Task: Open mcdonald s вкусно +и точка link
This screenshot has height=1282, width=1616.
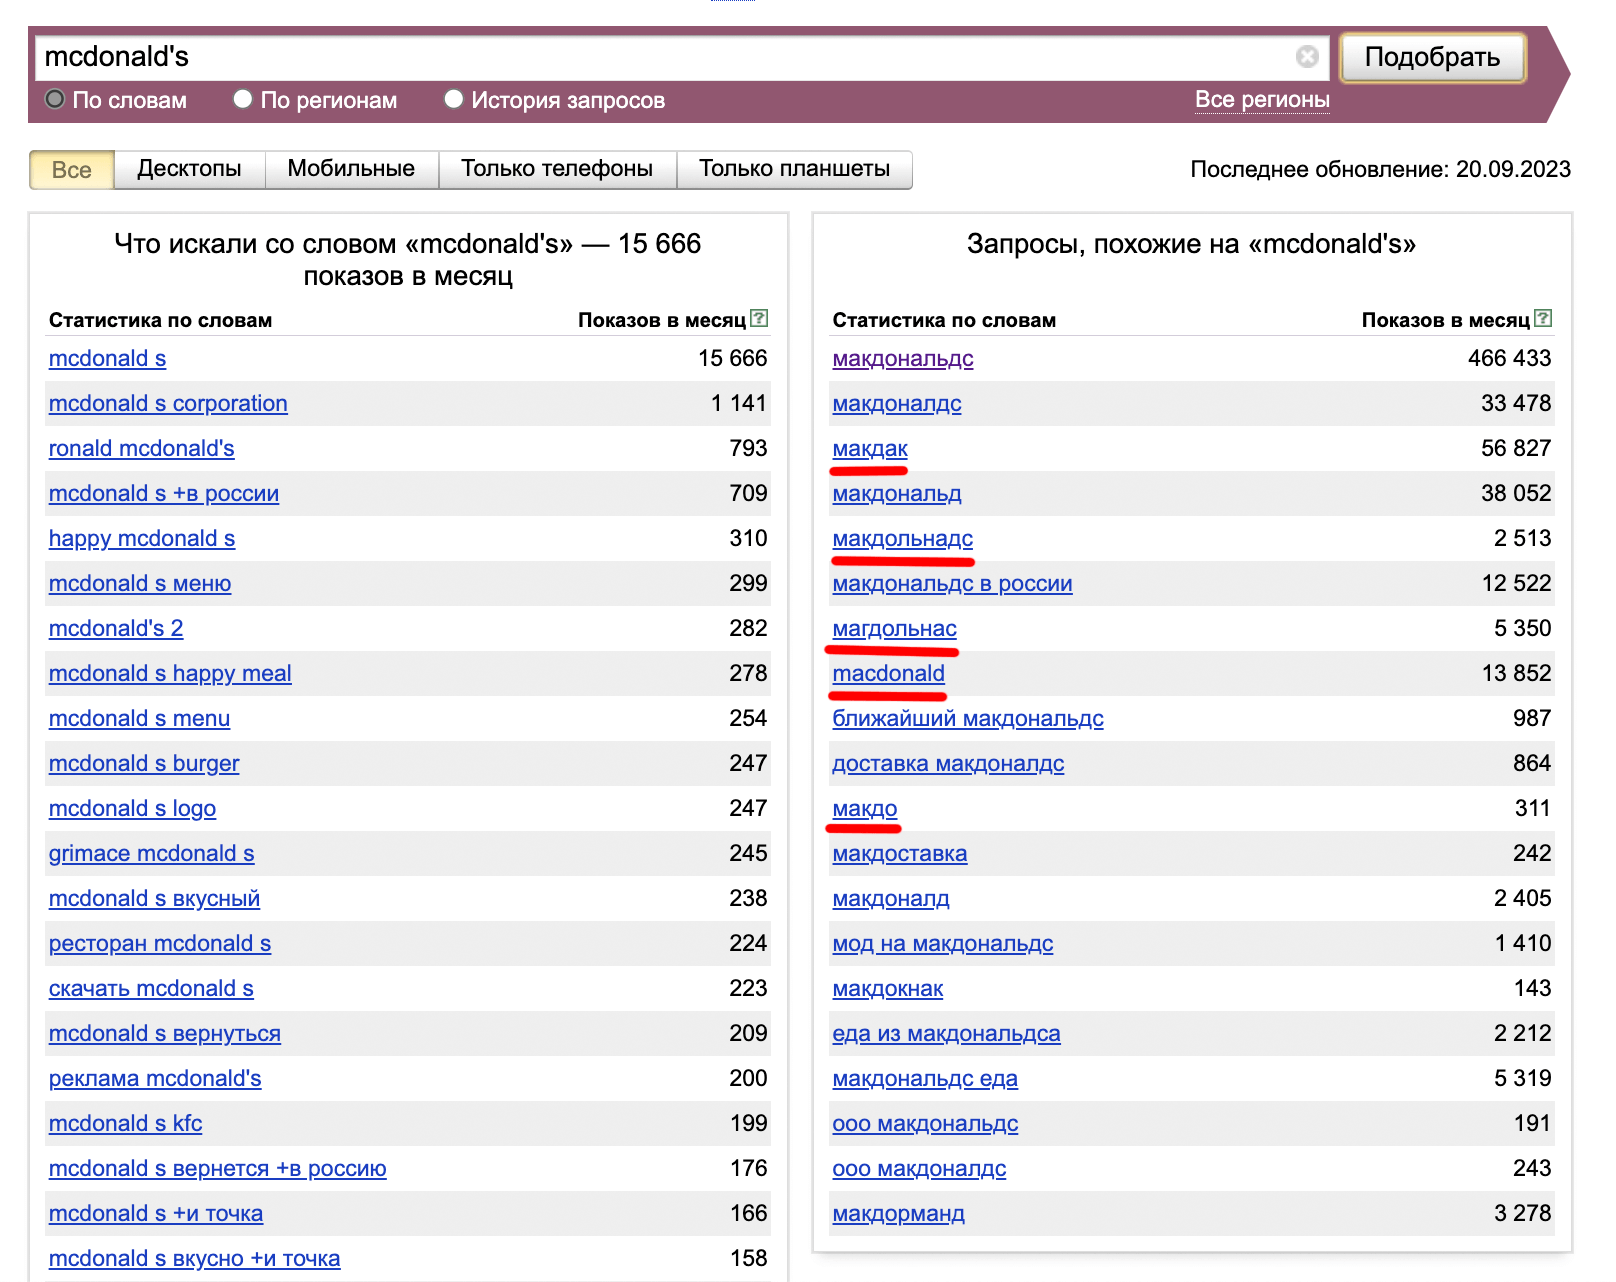Action: (x=194, y=1258)
